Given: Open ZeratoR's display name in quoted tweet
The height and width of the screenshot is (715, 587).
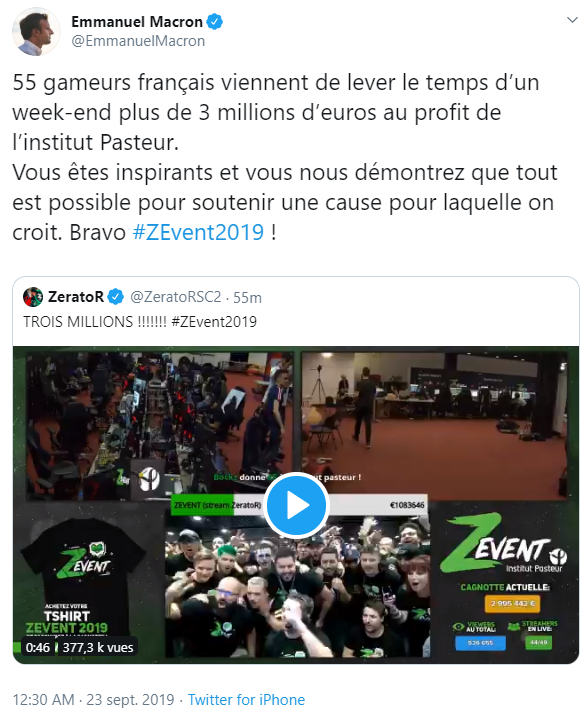Looking at the screenshot, I should click(76, 297).
